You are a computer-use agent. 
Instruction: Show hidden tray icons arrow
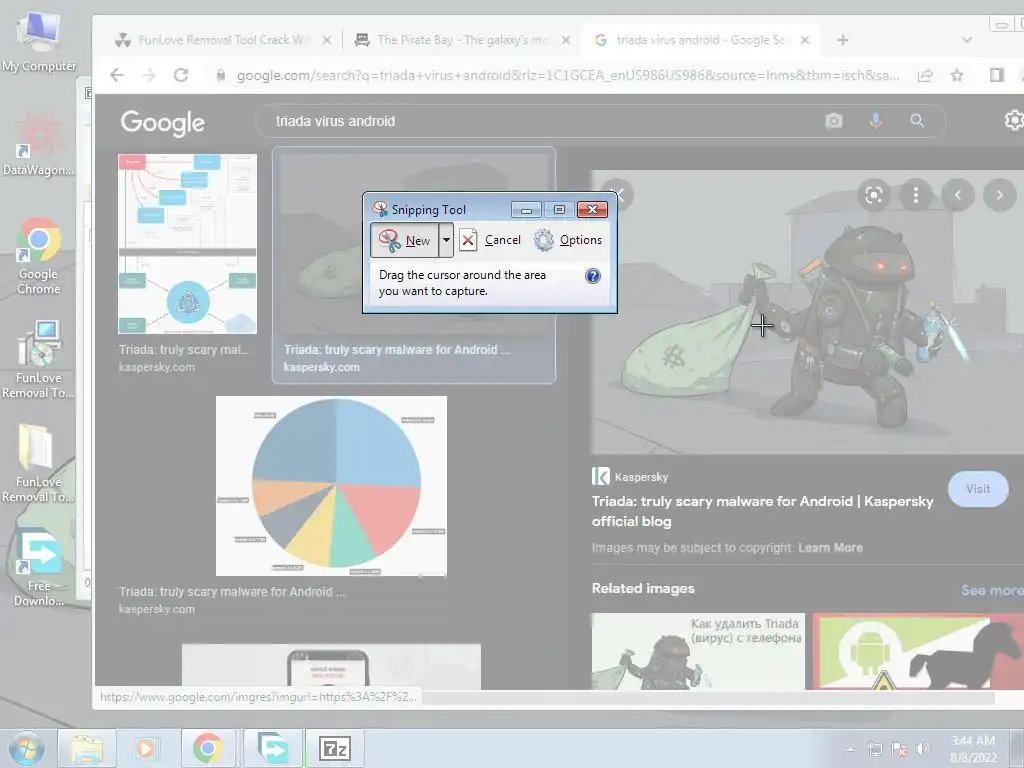[x=850, y=749]
